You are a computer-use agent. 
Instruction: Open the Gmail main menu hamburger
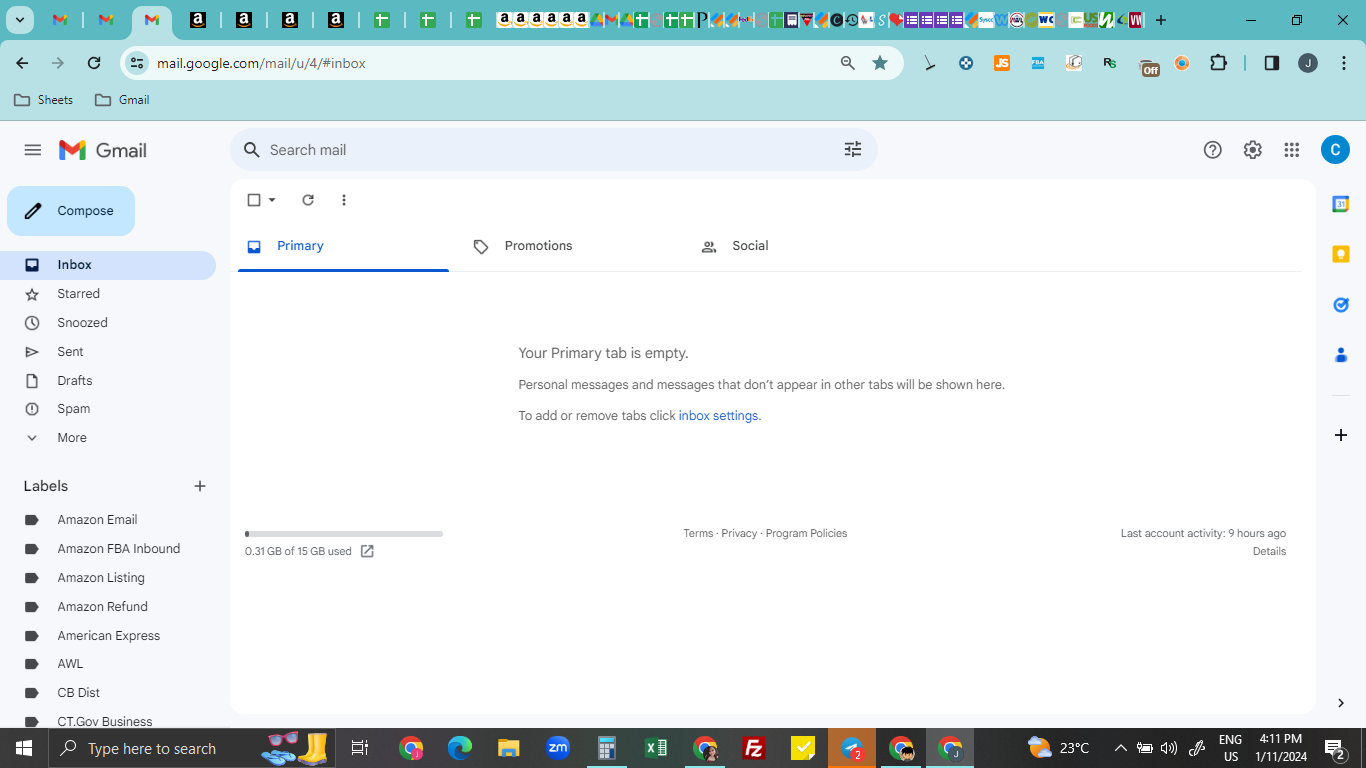pyautogui.click(x=33, y=150)
